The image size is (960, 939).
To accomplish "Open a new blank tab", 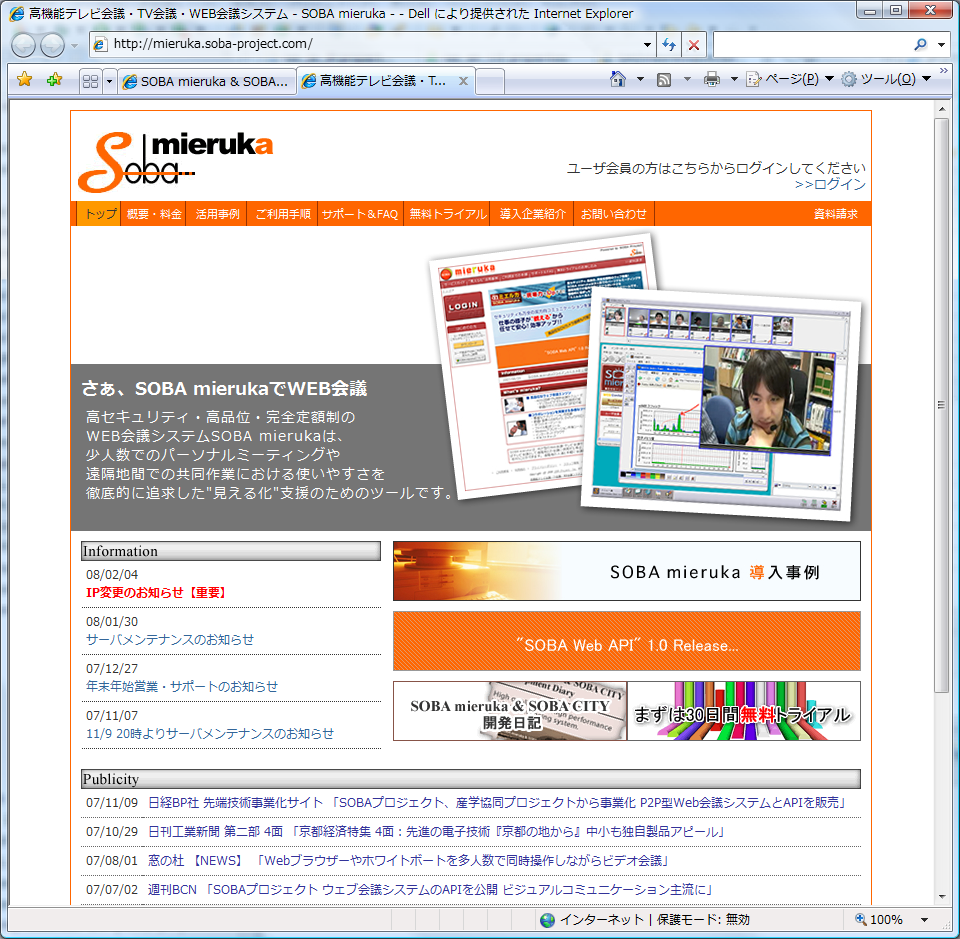I will tap(490, 81).
